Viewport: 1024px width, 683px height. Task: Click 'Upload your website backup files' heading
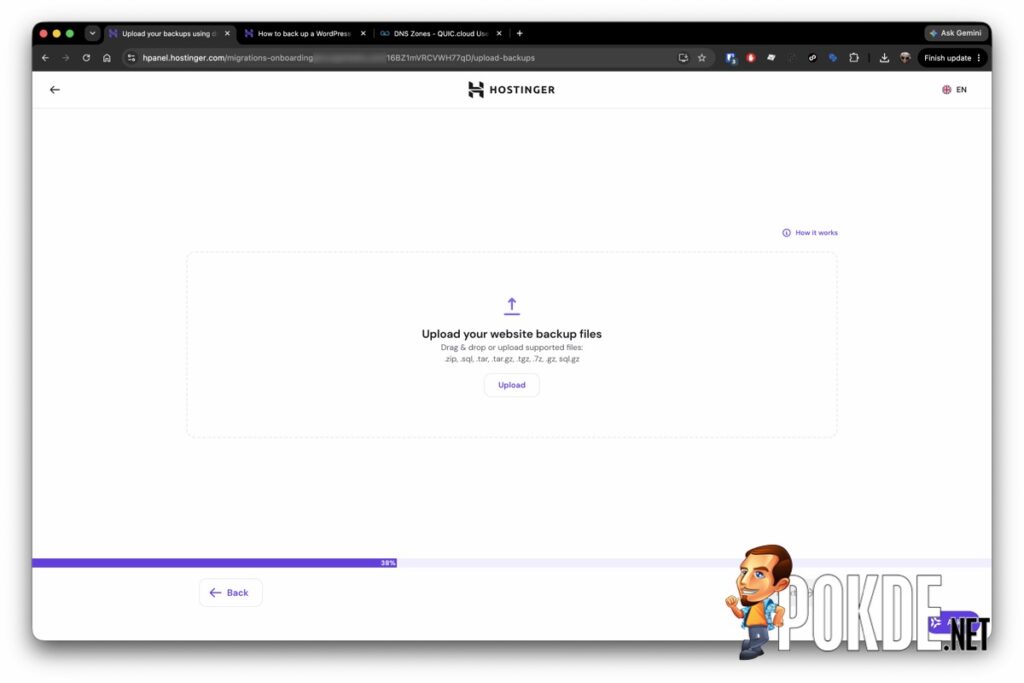point(512,334)
